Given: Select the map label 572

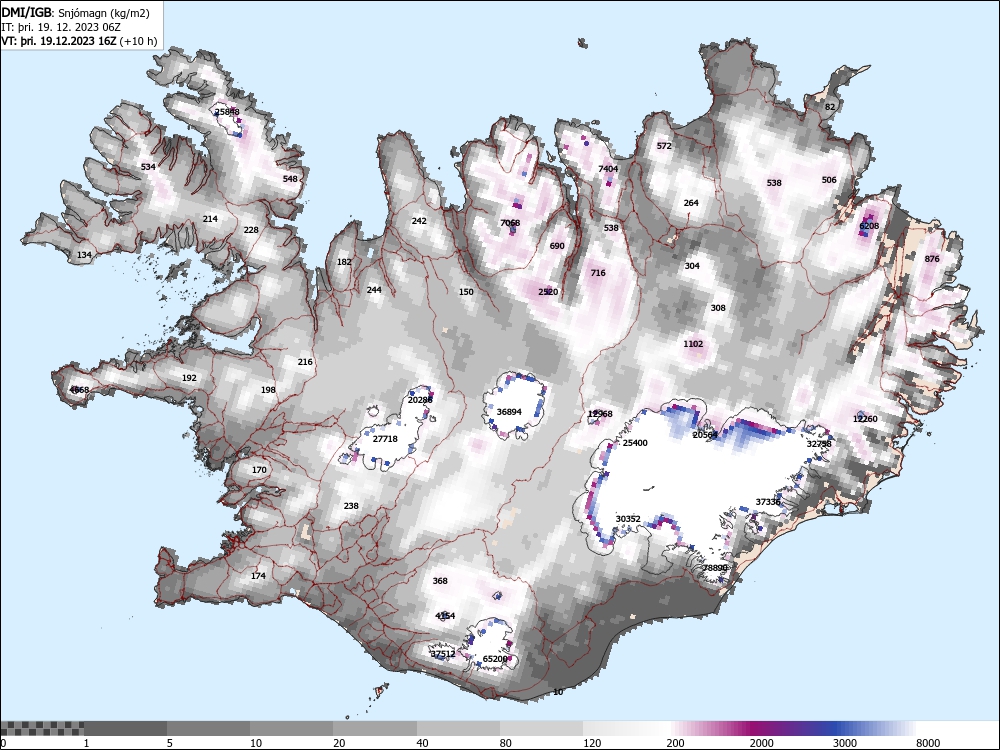Looking at the screenshot, I should (x=664, y=146).
